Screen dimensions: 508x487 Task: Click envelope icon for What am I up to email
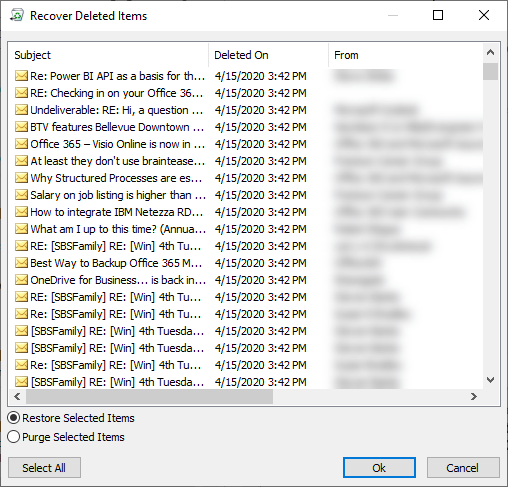(x=21, y=229)
